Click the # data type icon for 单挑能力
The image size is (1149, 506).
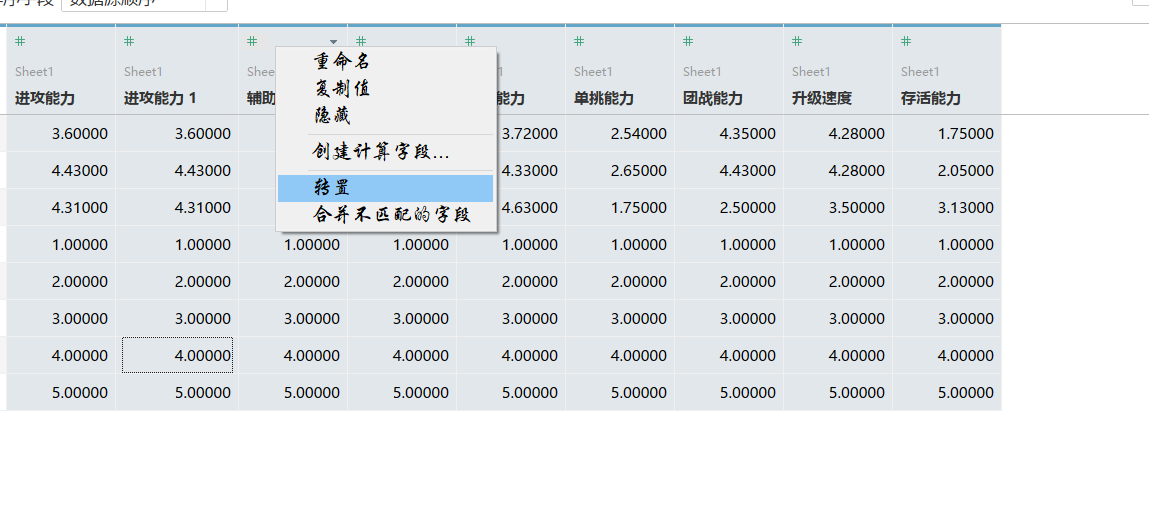[x=579, y=42]
